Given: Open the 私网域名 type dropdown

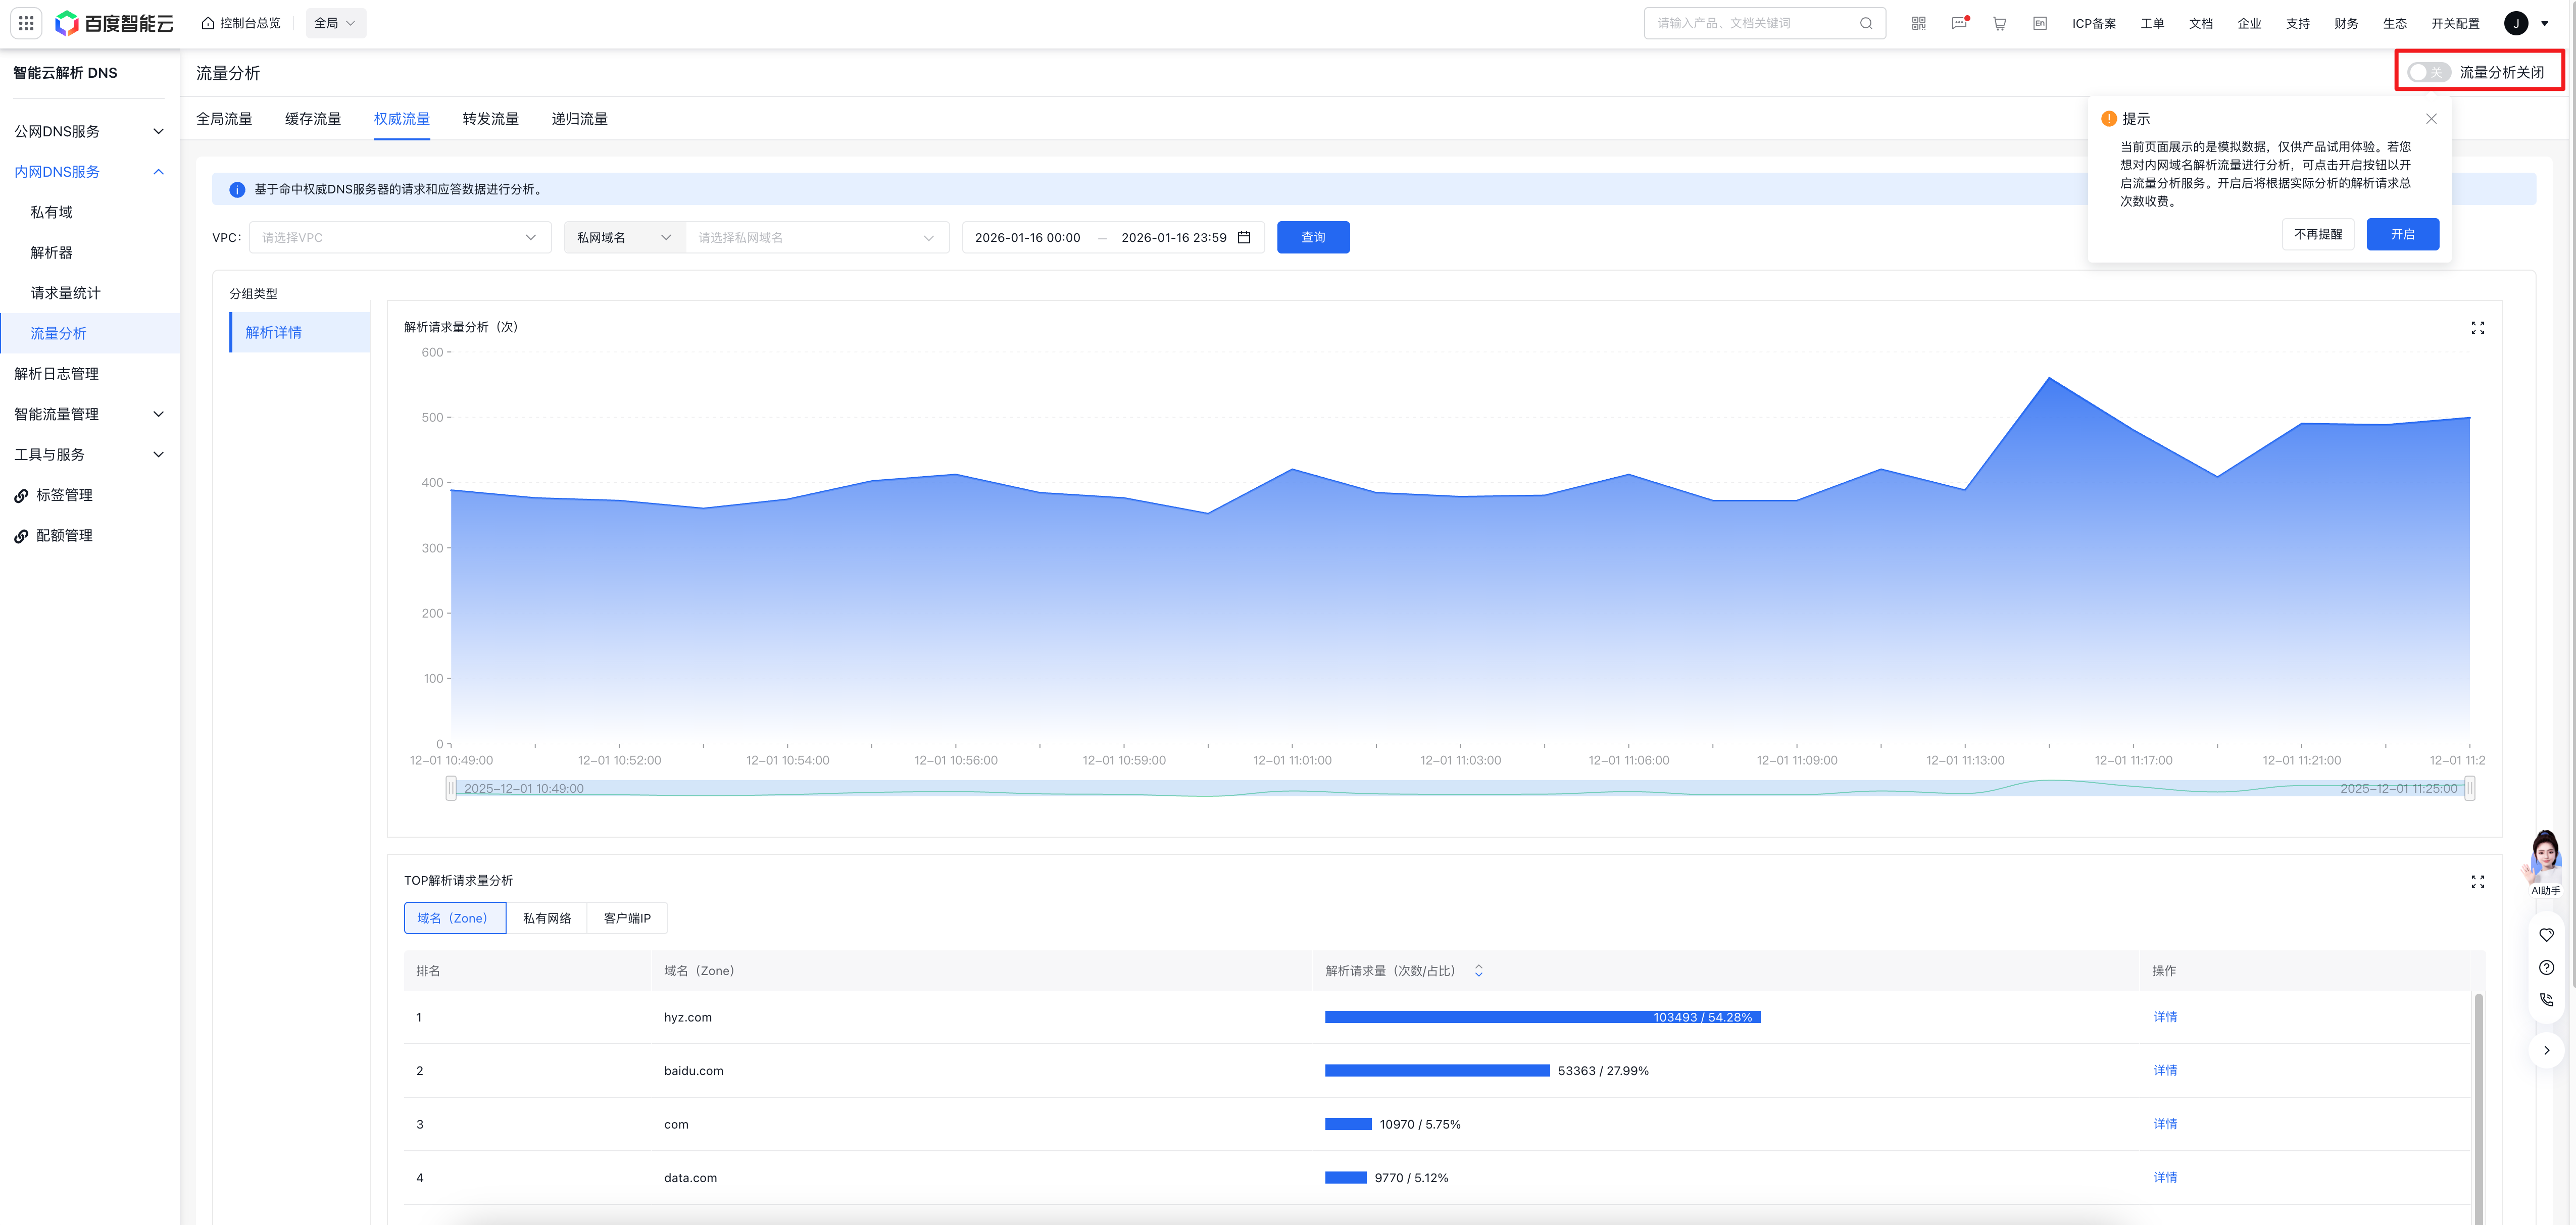Looking at the screenshot, I should (624, 238).
